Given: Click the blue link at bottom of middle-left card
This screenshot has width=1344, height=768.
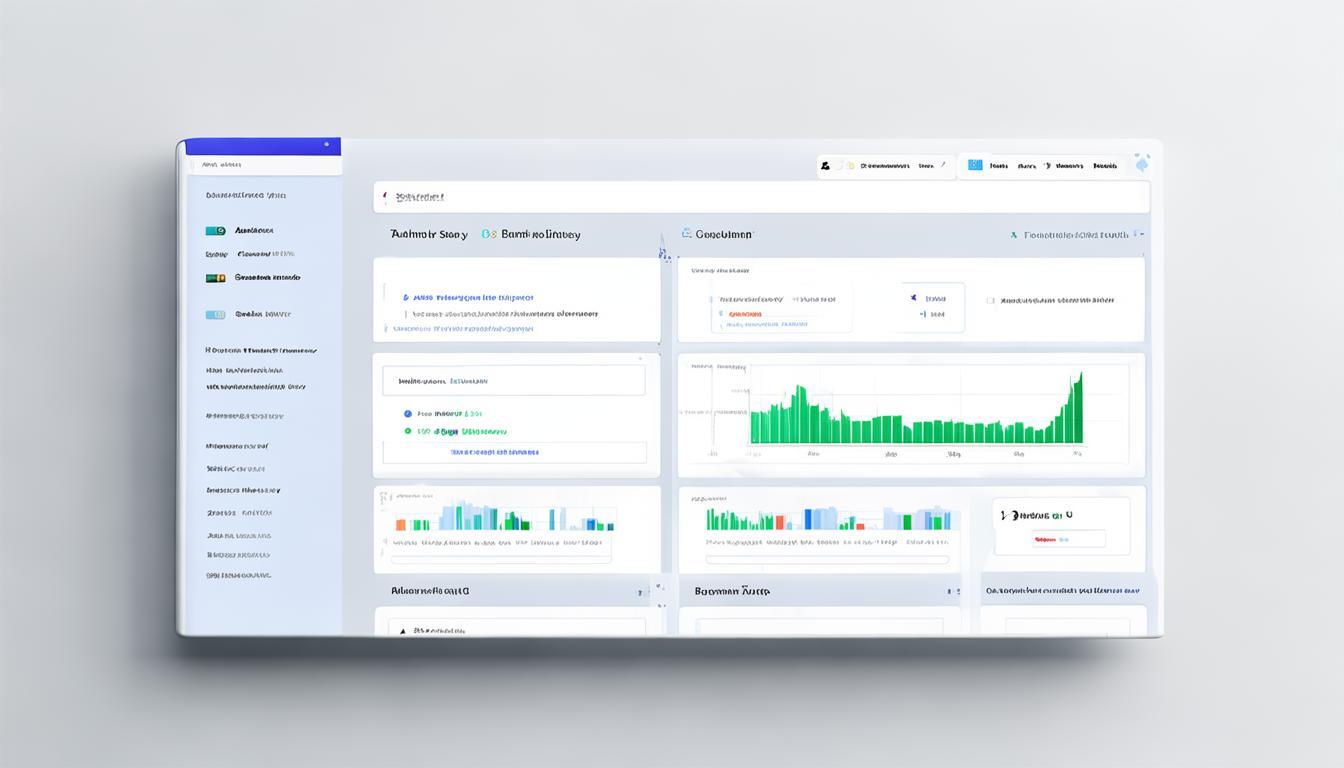Looking at the screenshot, I should click(x=494, y=452).
